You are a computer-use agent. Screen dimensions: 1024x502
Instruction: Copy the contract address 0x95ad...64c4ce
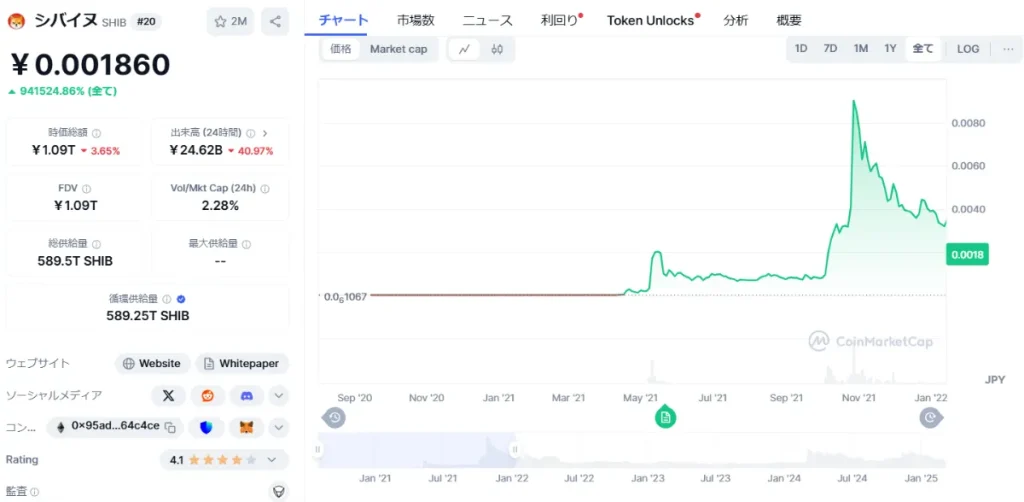[x=170, y=427]
